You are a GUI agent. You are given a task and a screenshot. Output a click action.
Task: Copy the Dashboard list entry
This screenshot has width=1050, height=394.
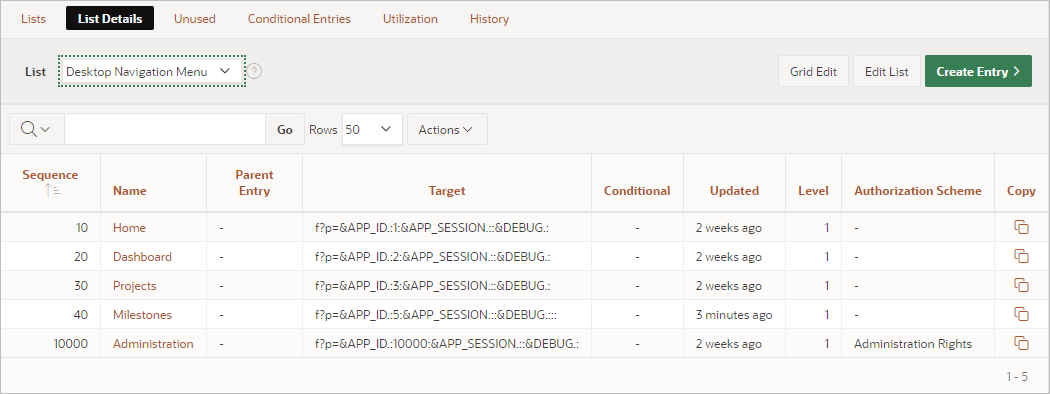[1021, 257]
